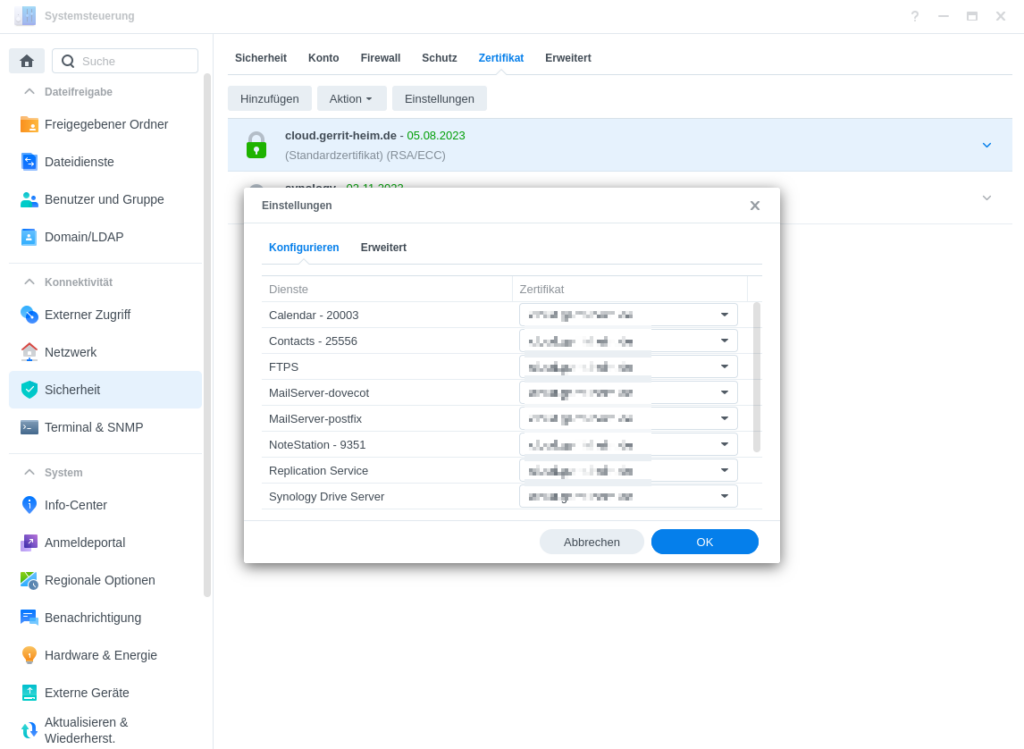The height and width of the screenshot is (749, 1024).
Task: Click the Zertifikat column header
Action: [x=630, y=289]
